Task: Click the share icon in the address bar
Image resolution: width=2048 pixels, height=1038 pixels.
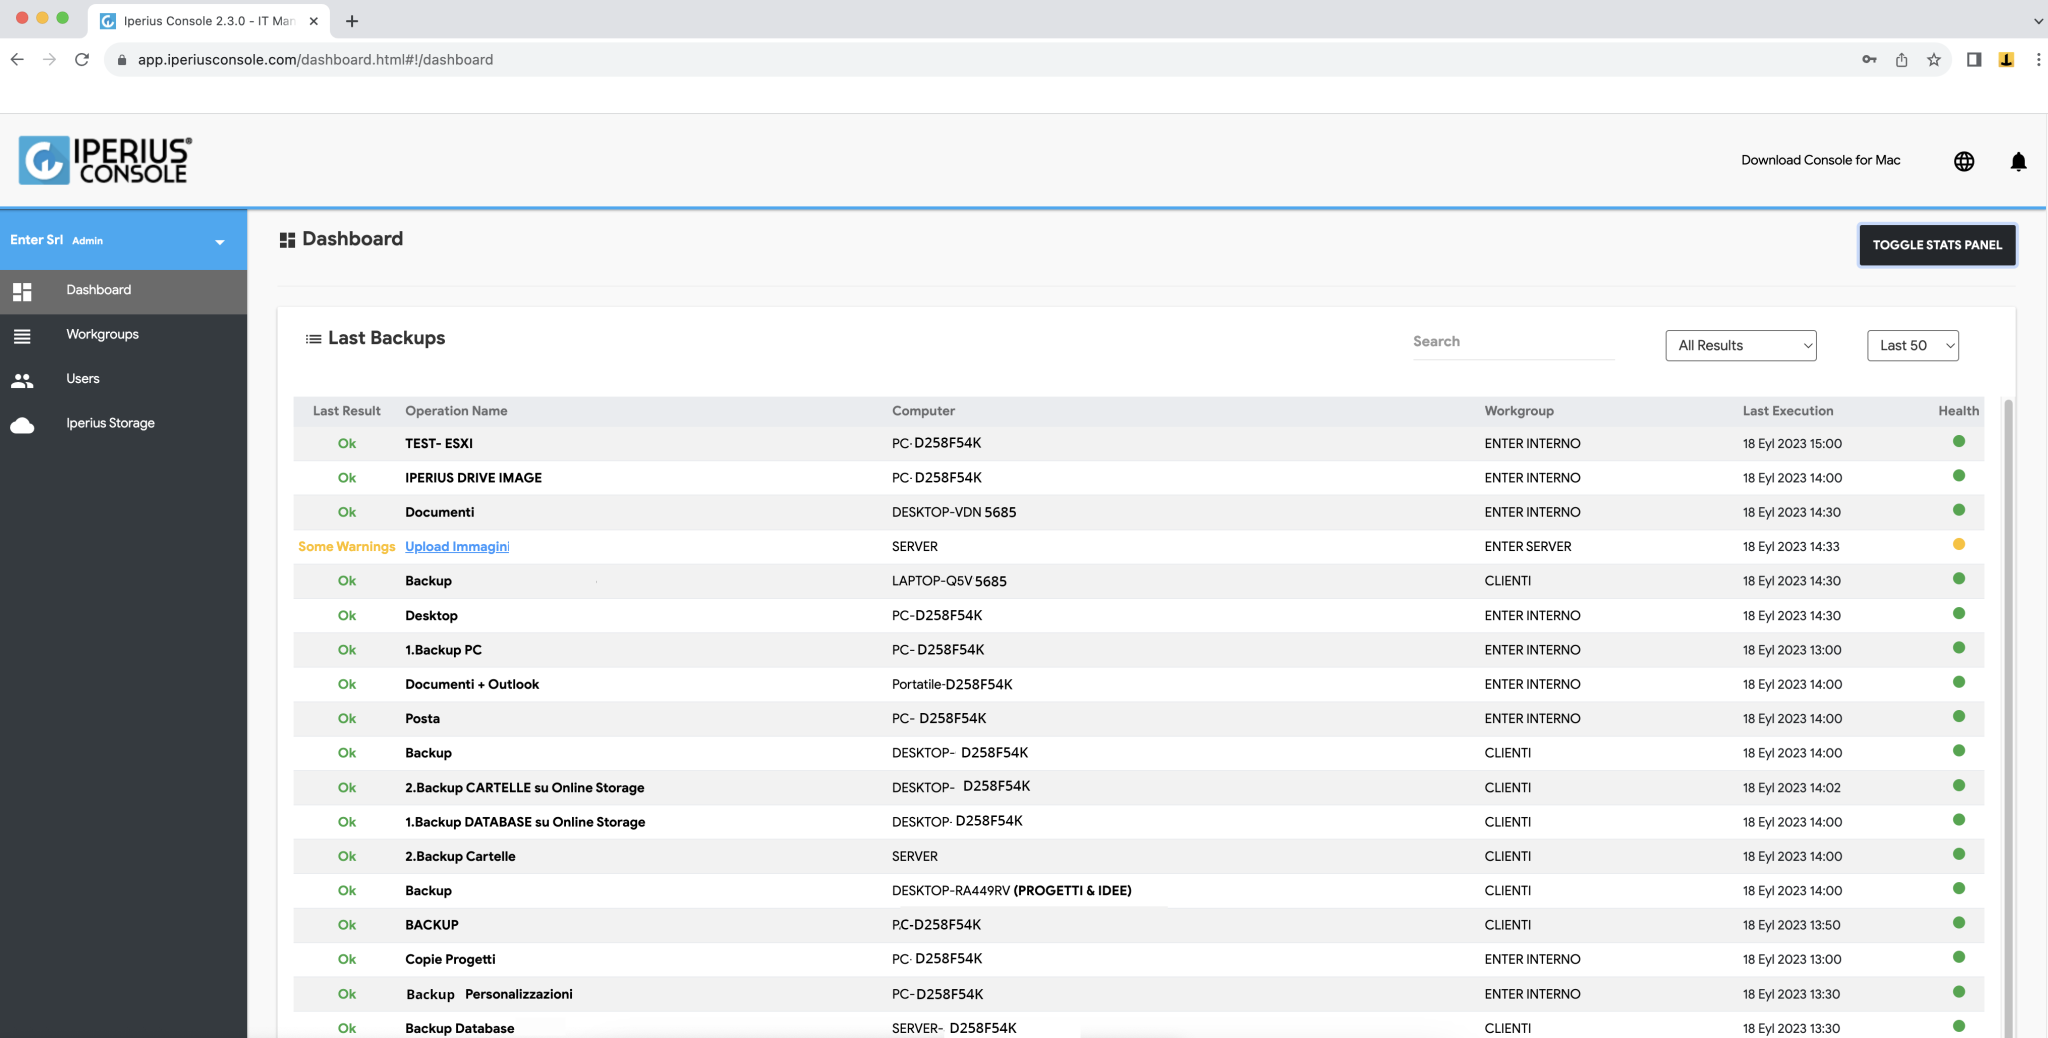Action: click(x=1901, y=60)
